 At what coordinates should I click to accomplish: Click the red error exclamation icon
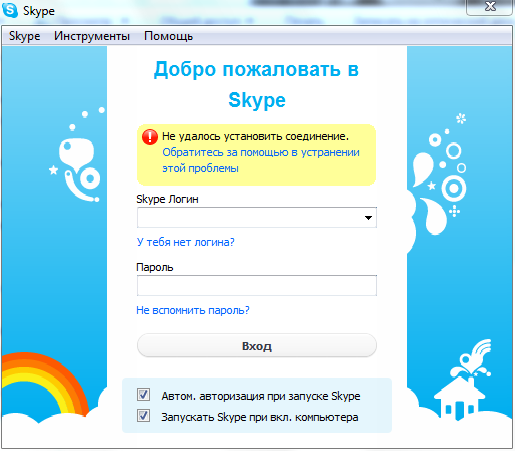coord(150,137)
